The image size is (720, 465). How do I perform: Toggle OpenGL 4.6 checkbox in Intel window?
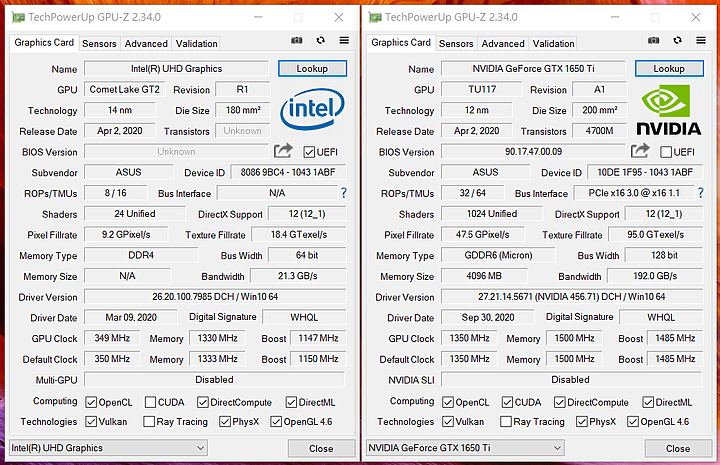pyautogui.click(x=276, y=421)
